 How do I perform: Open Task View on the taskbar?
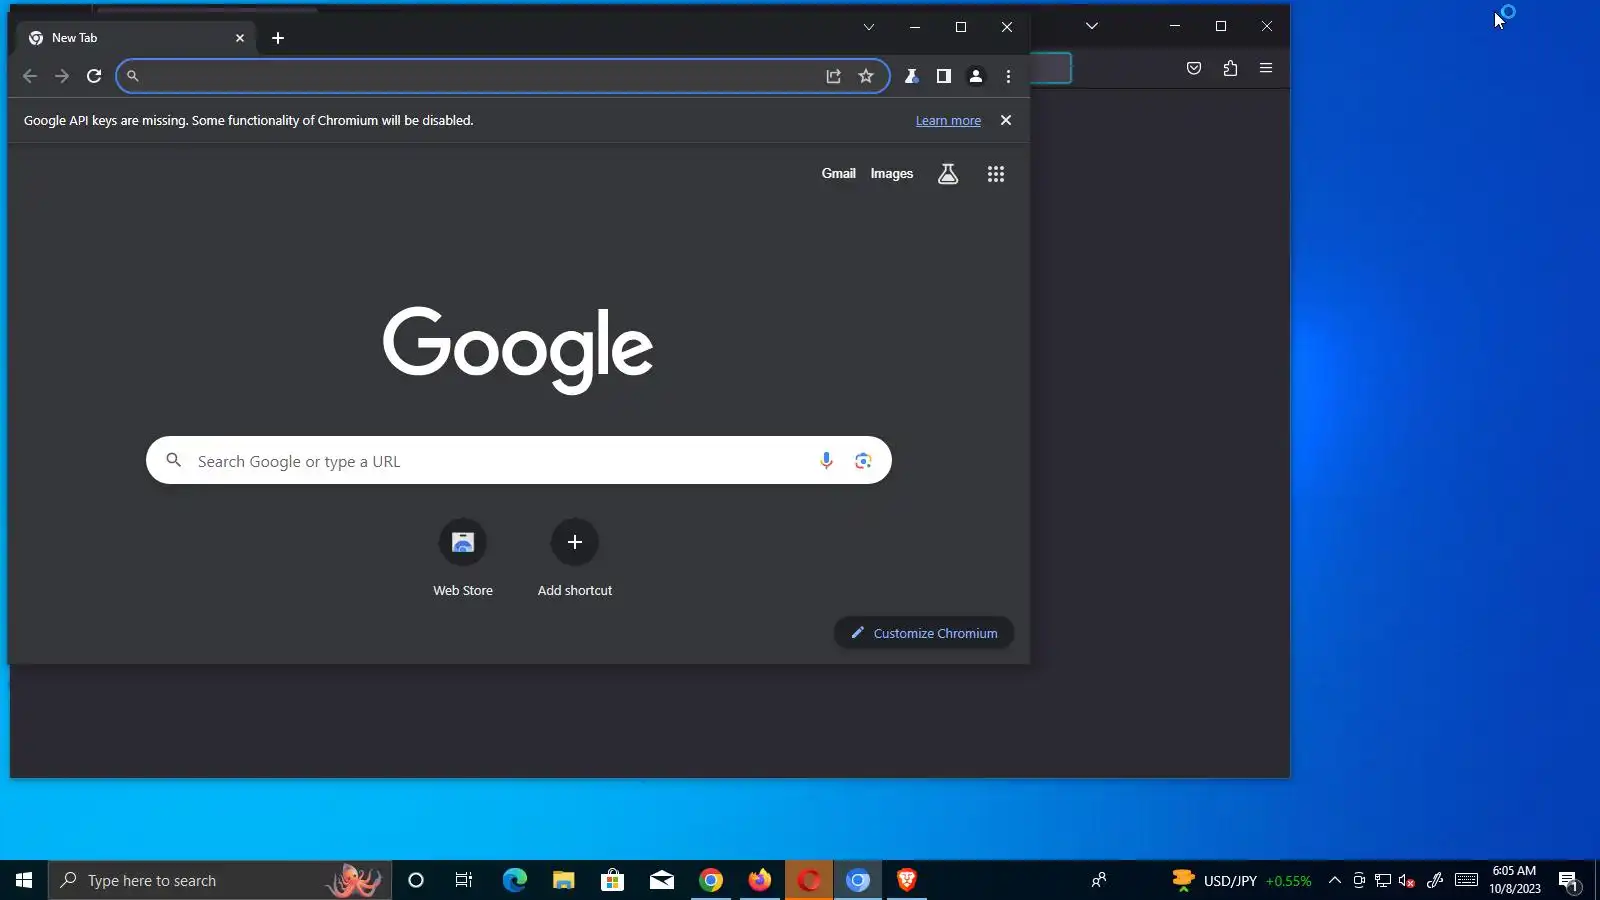coord(464,880)
